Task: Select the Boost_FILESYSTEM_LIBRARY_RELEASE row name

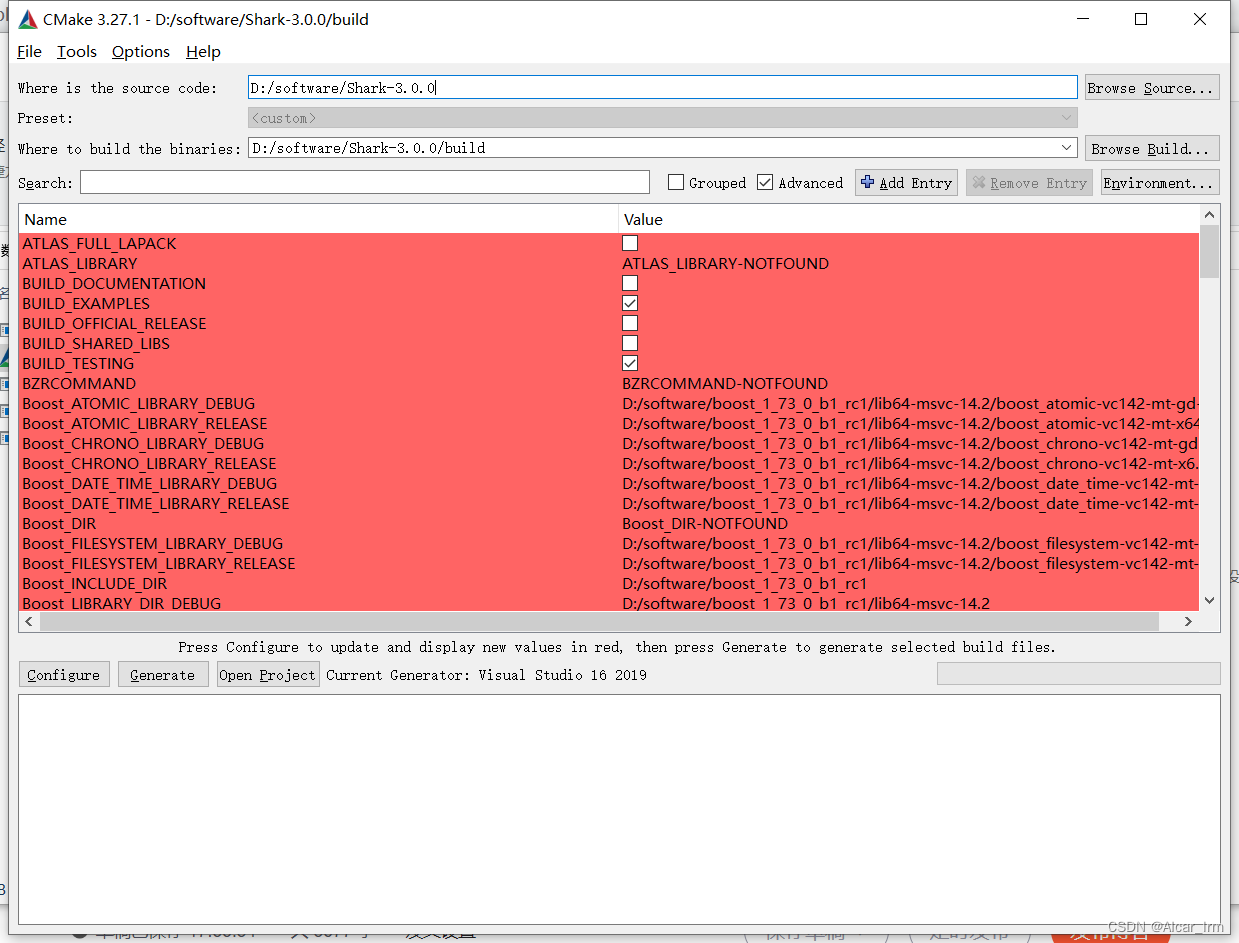Action: pyautogui.click(x=159, y=563)
